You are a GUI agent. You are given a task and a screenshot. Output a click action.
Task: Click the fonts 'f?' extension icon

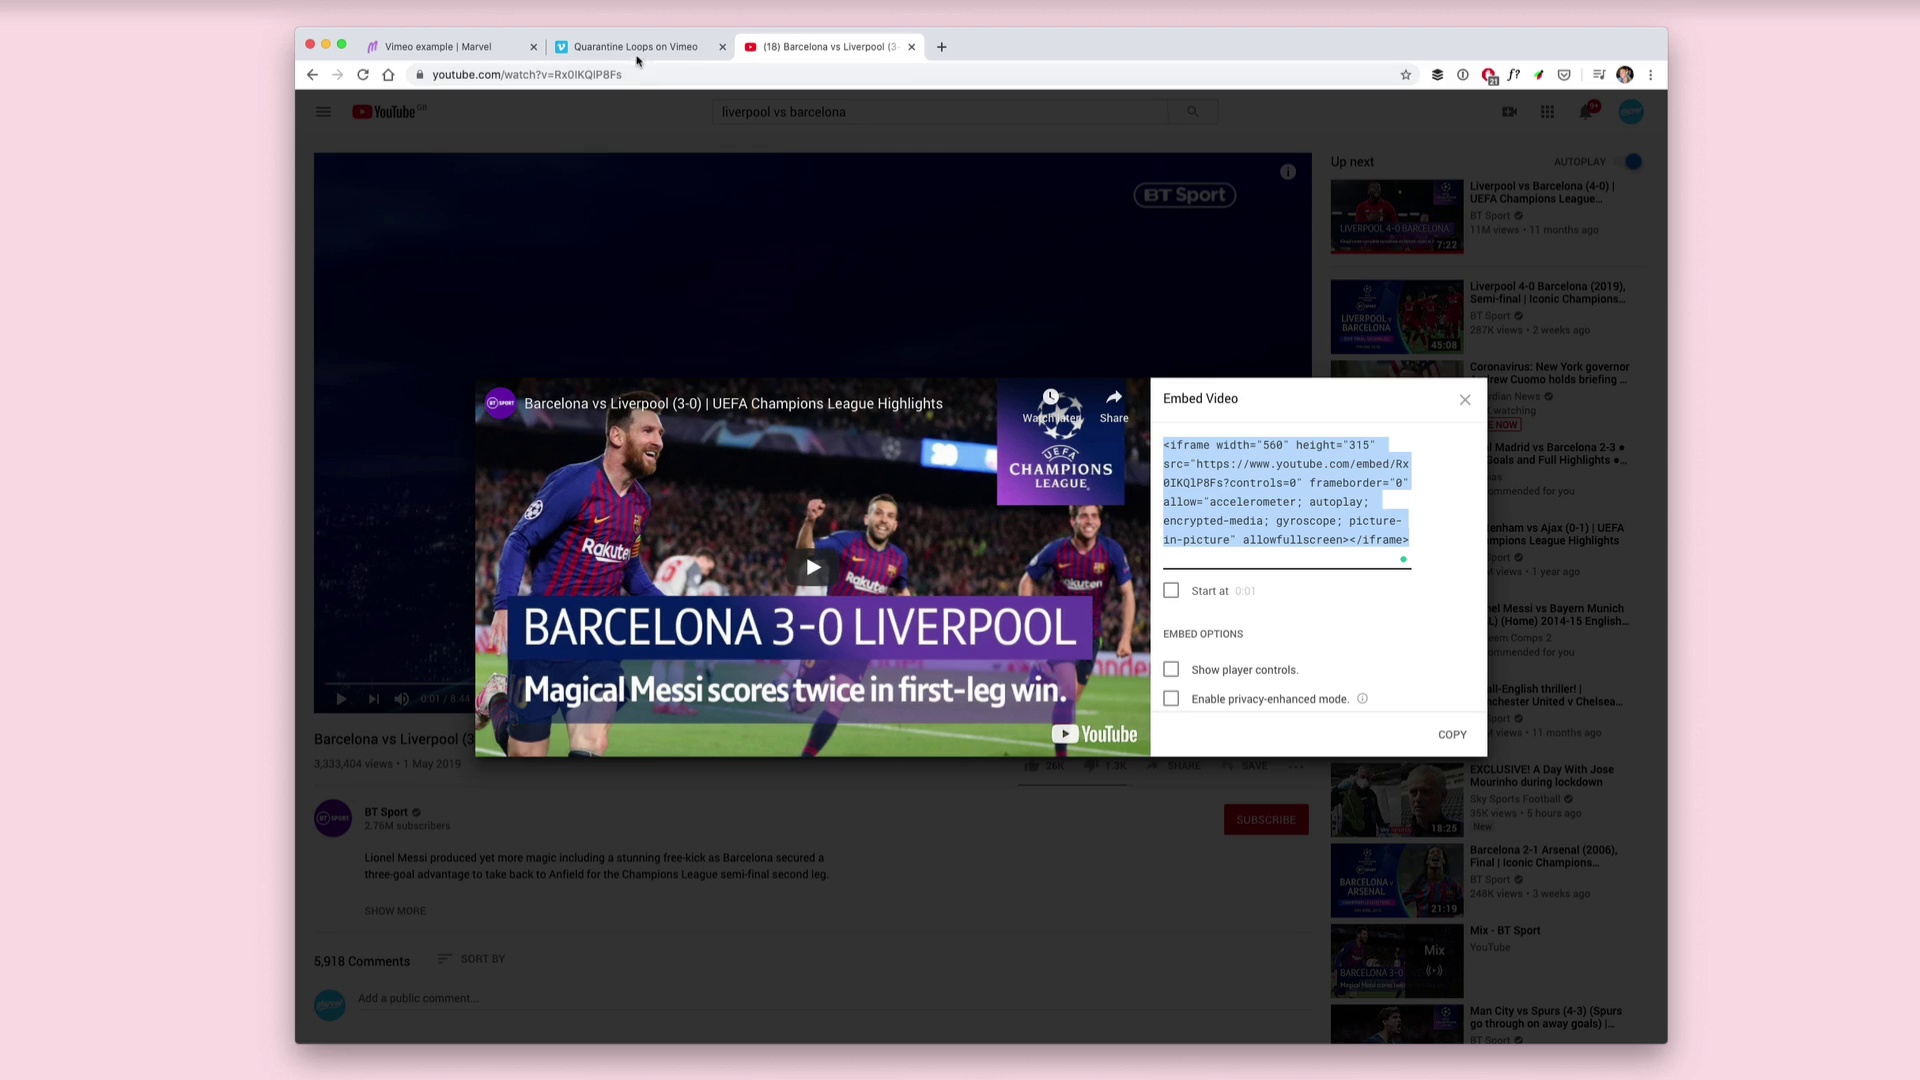(1513, 75)
